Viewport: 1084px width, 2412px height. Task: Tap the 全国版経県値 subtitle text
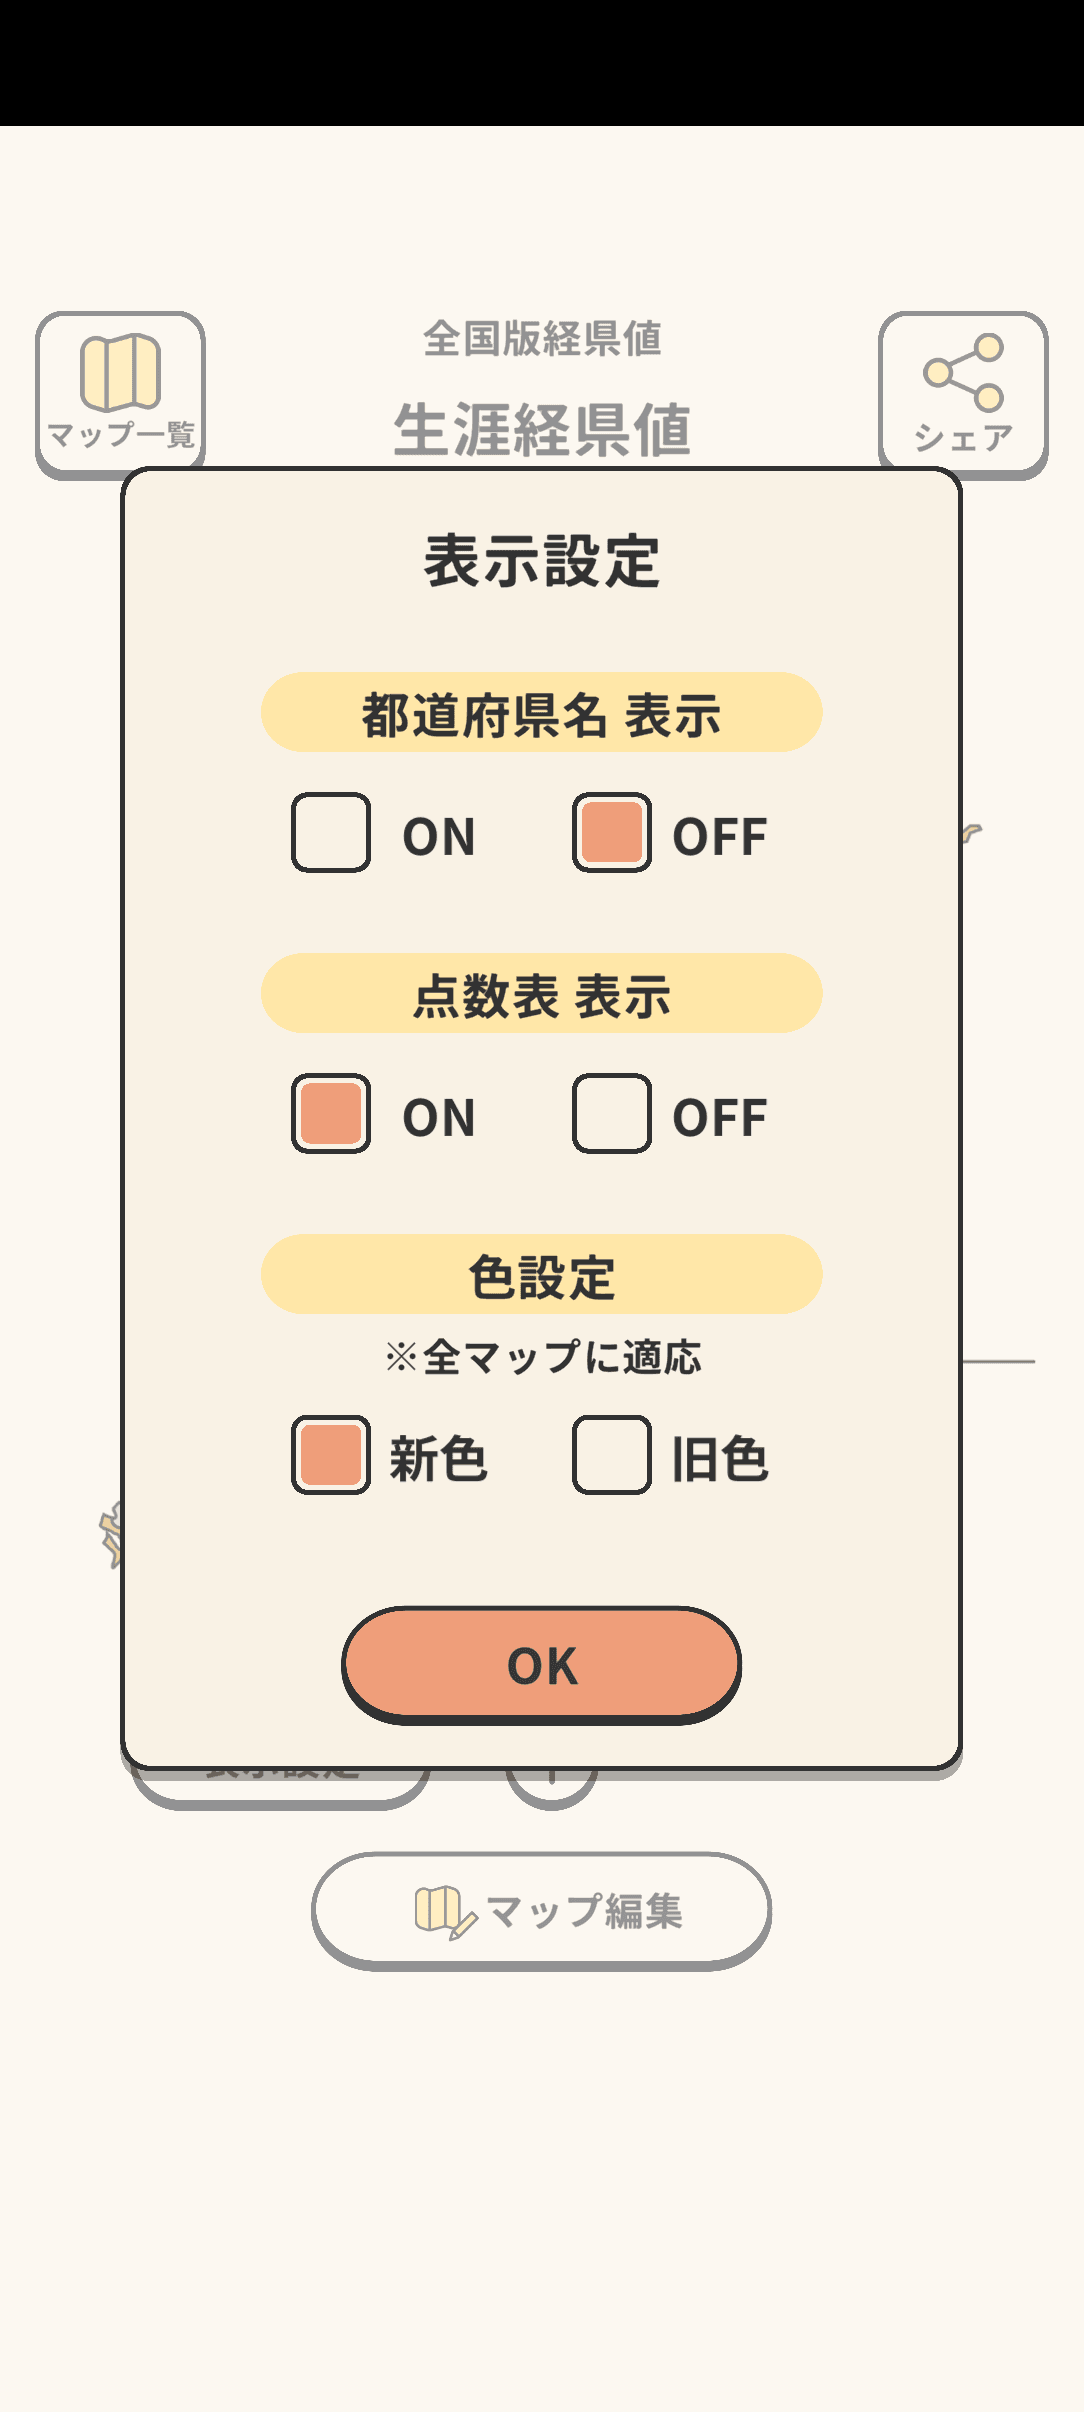click(x=542, y=339)
